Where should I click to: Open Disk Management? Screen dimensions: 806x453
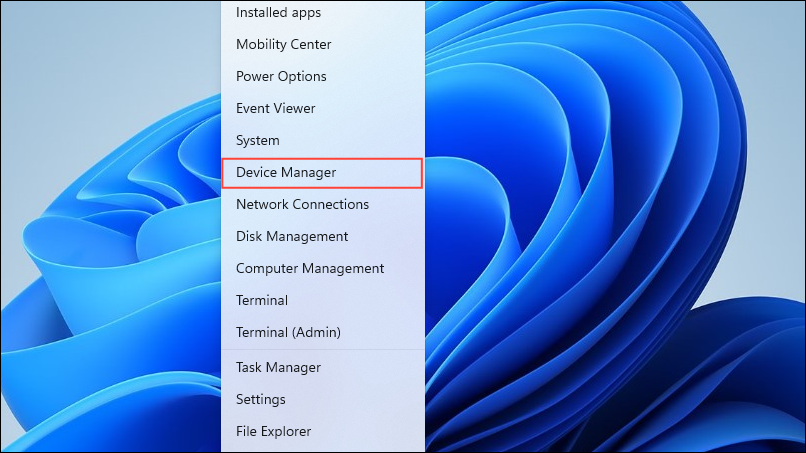323,236
